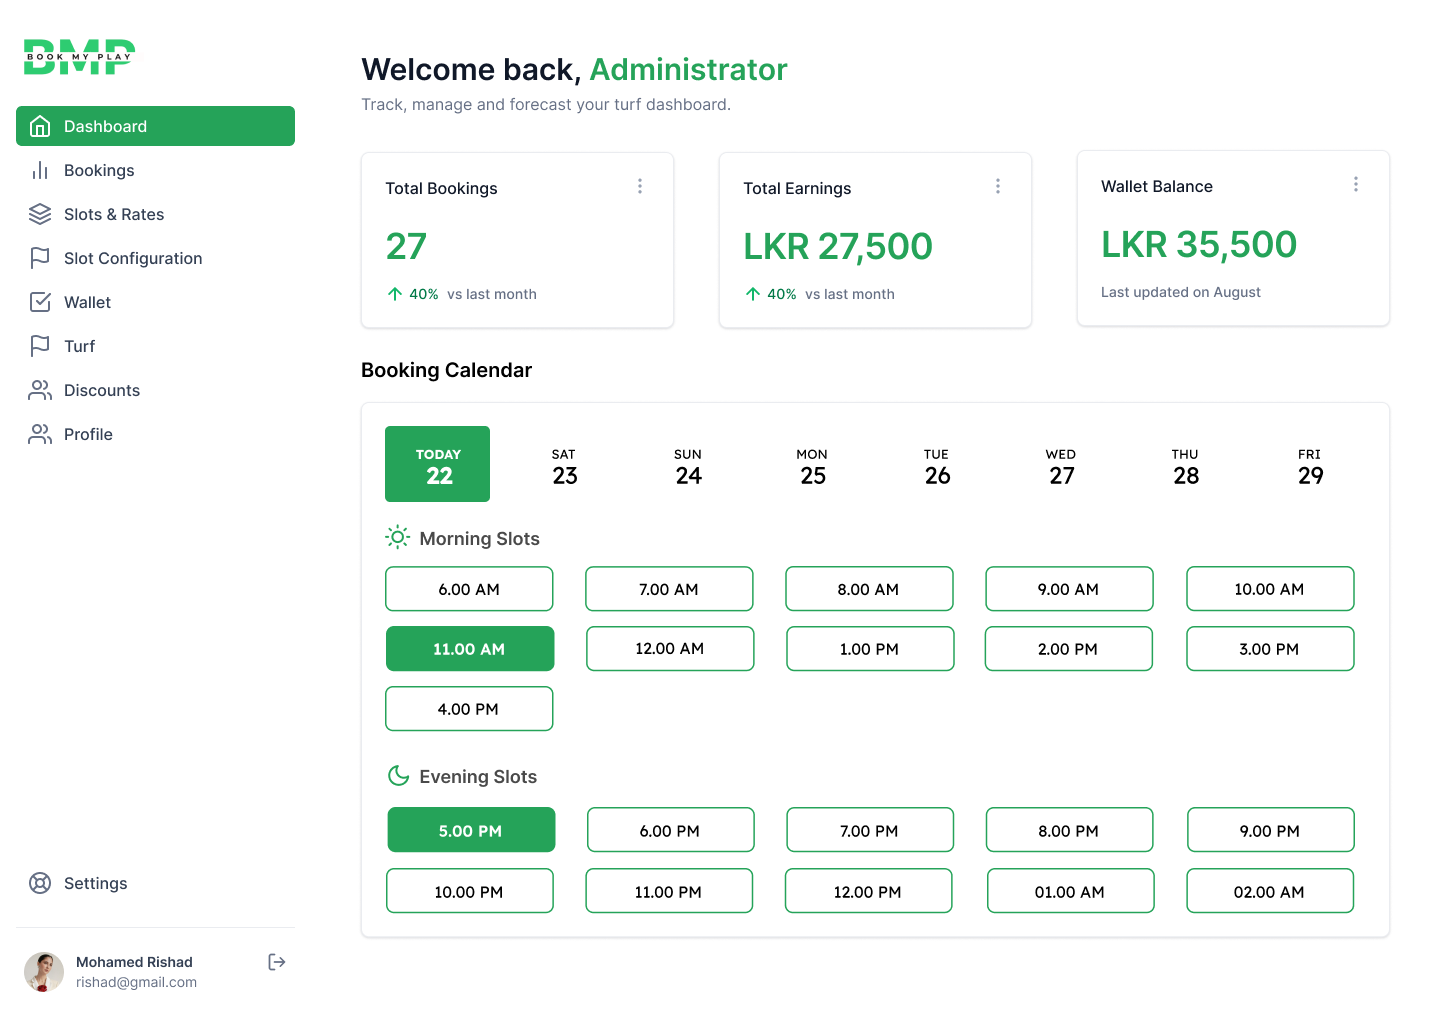The width and height of the screenshot is (1440, 1024).
Task: Go to the Turf page
Action: click(80, 346)
